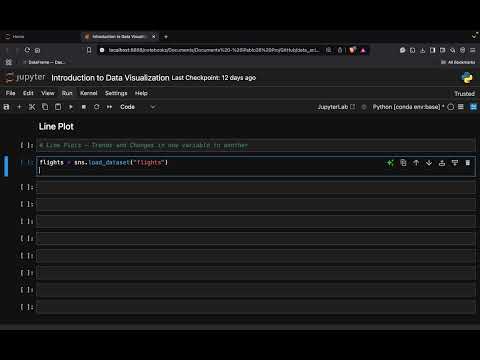Click the Python conda env kernel name

(408, 107)
